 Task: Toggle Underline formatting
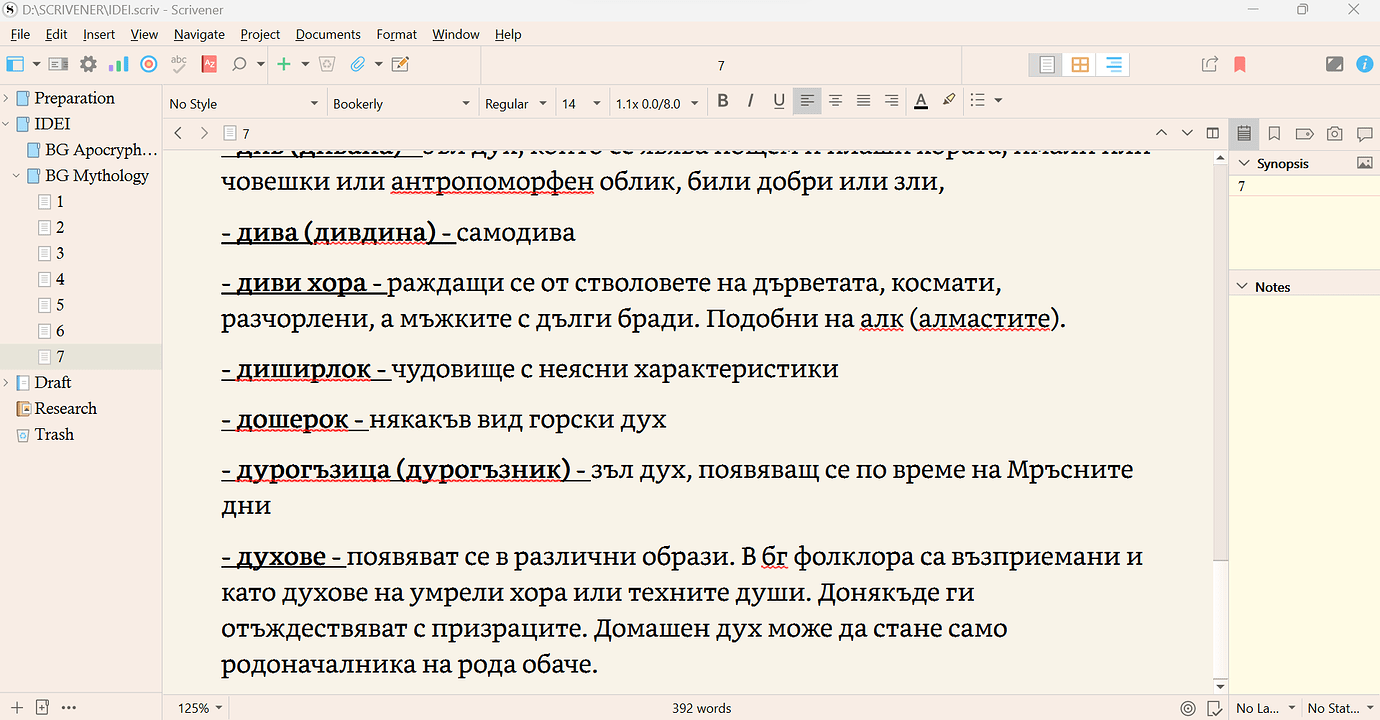tap(779, 101)
